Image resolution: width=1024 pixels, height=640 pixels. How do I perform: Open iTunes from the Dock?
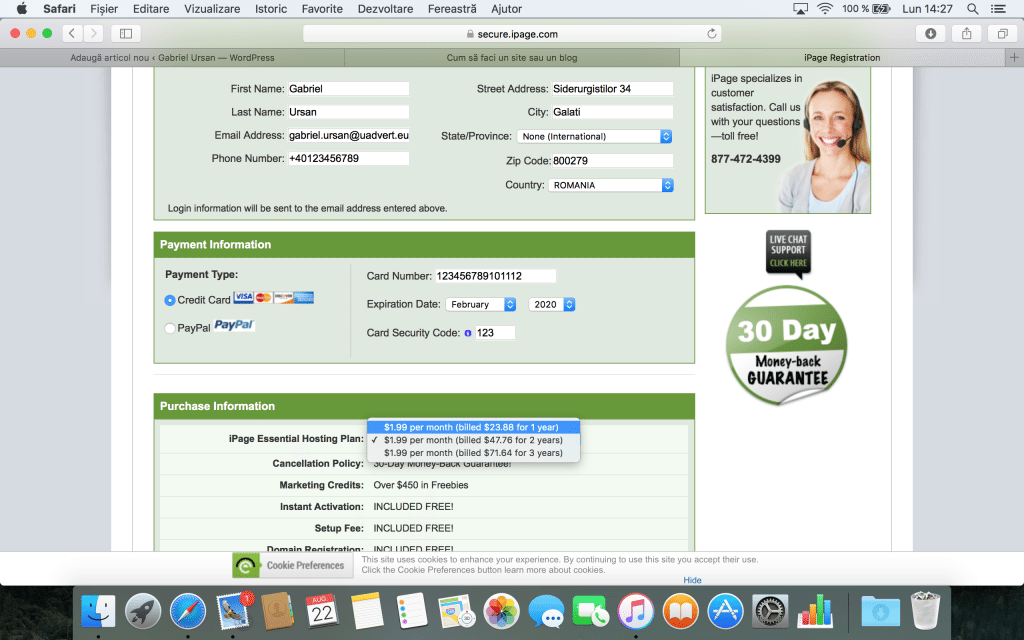click(635, 613)
